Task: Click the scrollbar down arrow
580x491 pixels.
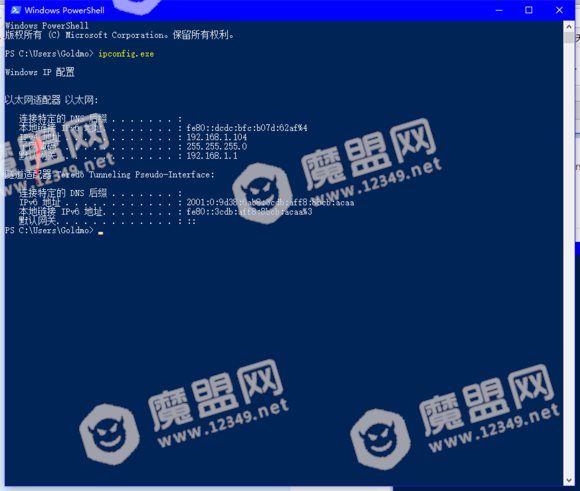Action: pos(569,480)
